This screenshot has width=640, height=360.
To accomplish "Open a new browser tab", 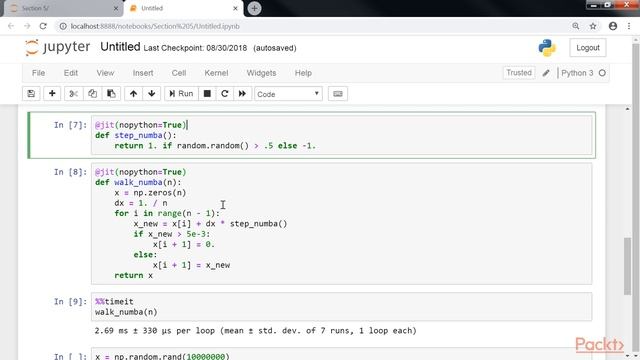I will (254, 8).
